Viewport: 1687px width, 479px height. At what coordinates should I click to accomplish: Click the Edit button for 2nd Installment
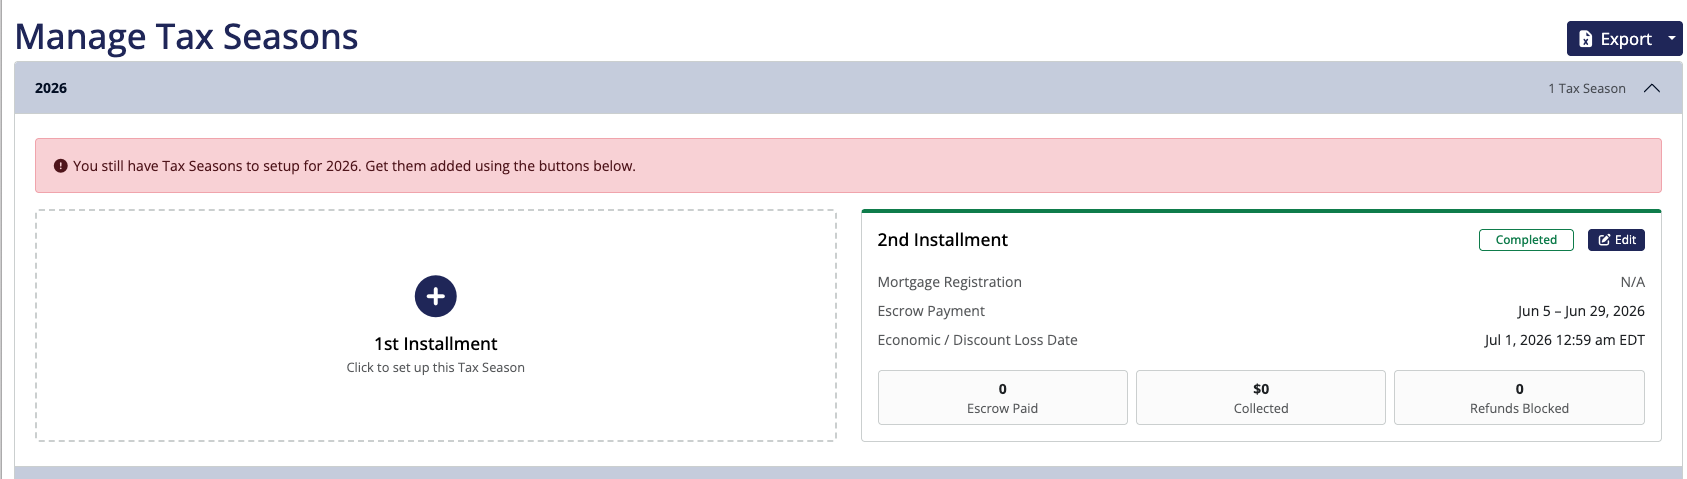click(1616, 240)
